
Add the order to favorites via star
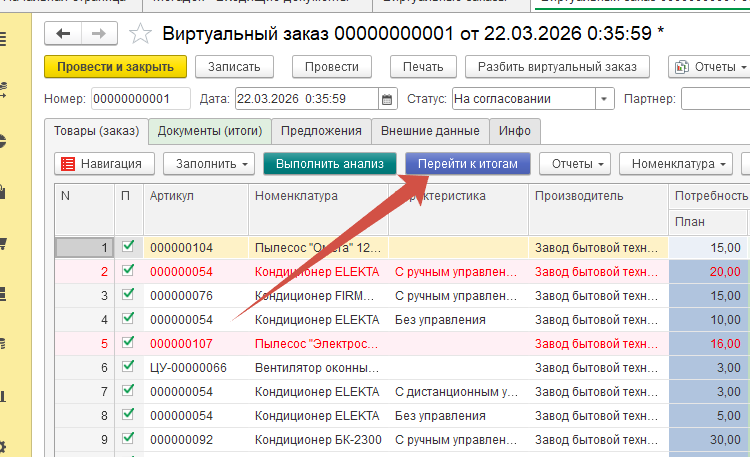(x=140, y=34)
